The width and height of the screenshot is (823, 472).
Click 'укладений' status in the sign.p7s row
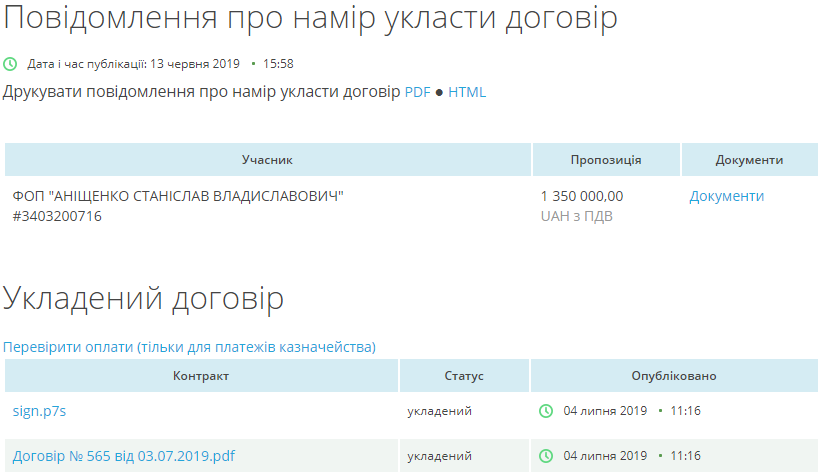pyautogui.click(x=439, y=411)
